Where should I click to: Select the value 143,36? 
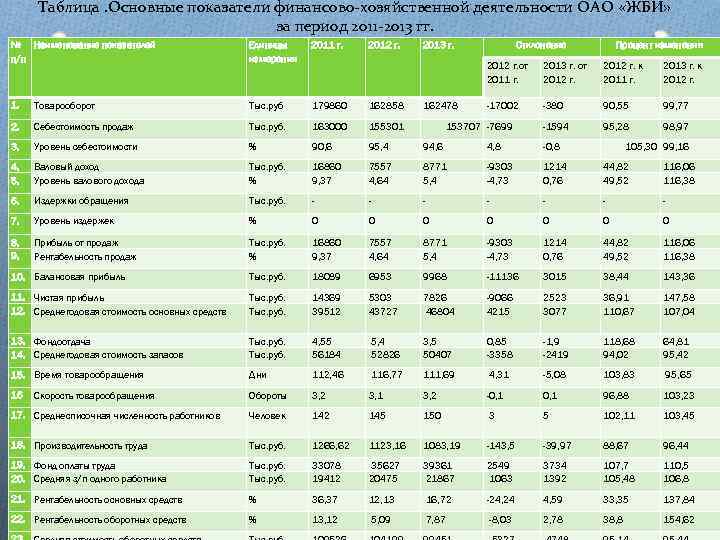679,277
